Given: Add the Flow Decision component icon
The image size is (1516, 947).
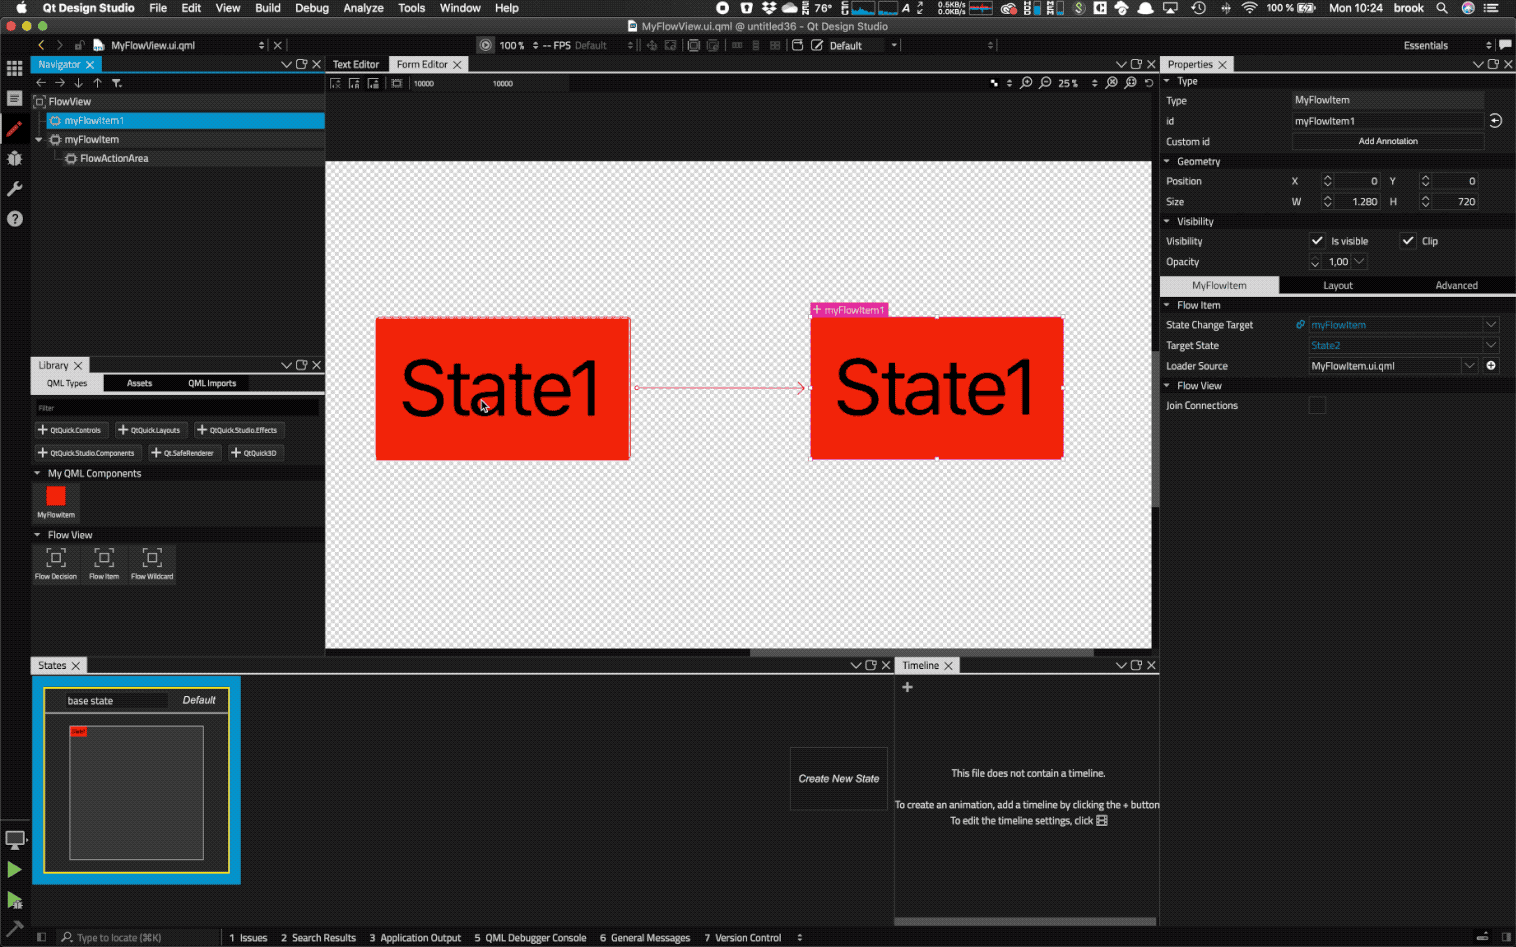Looking at the screenshot, I should pyautogui.click(x=56, y=559).
